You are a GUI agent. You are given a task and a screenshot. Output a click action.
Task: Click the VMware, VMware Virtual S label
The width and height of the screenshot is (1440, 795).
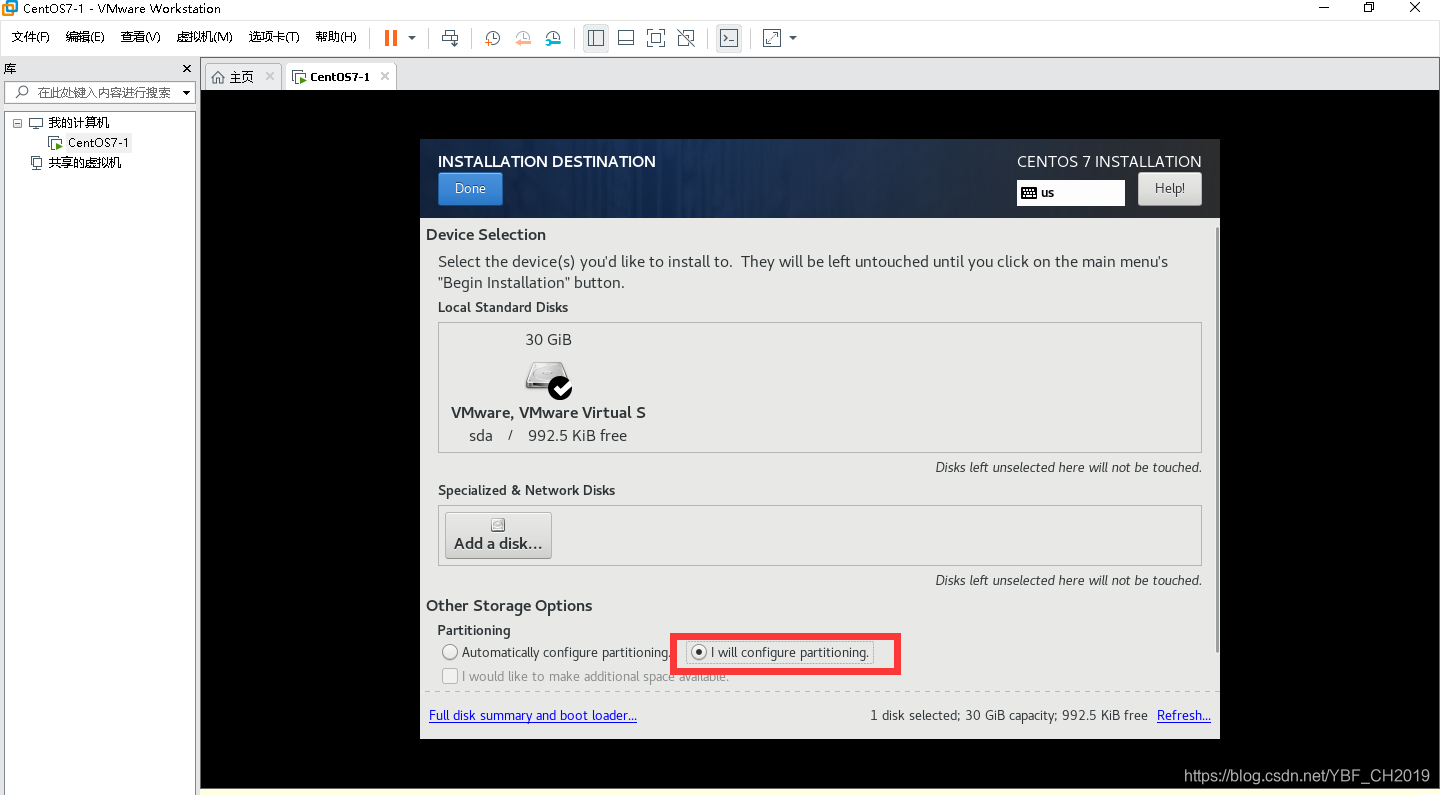[x=548, y=412]
